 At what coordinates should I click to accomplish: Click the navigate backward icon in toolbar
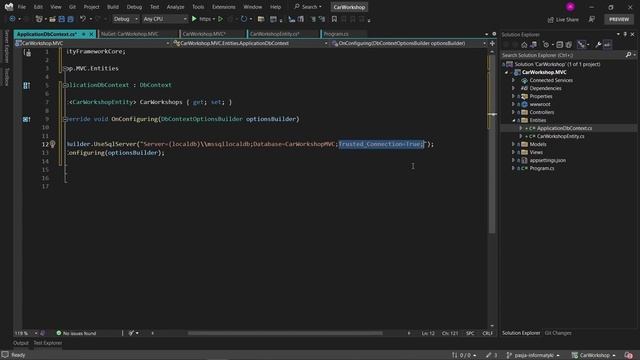12,19
